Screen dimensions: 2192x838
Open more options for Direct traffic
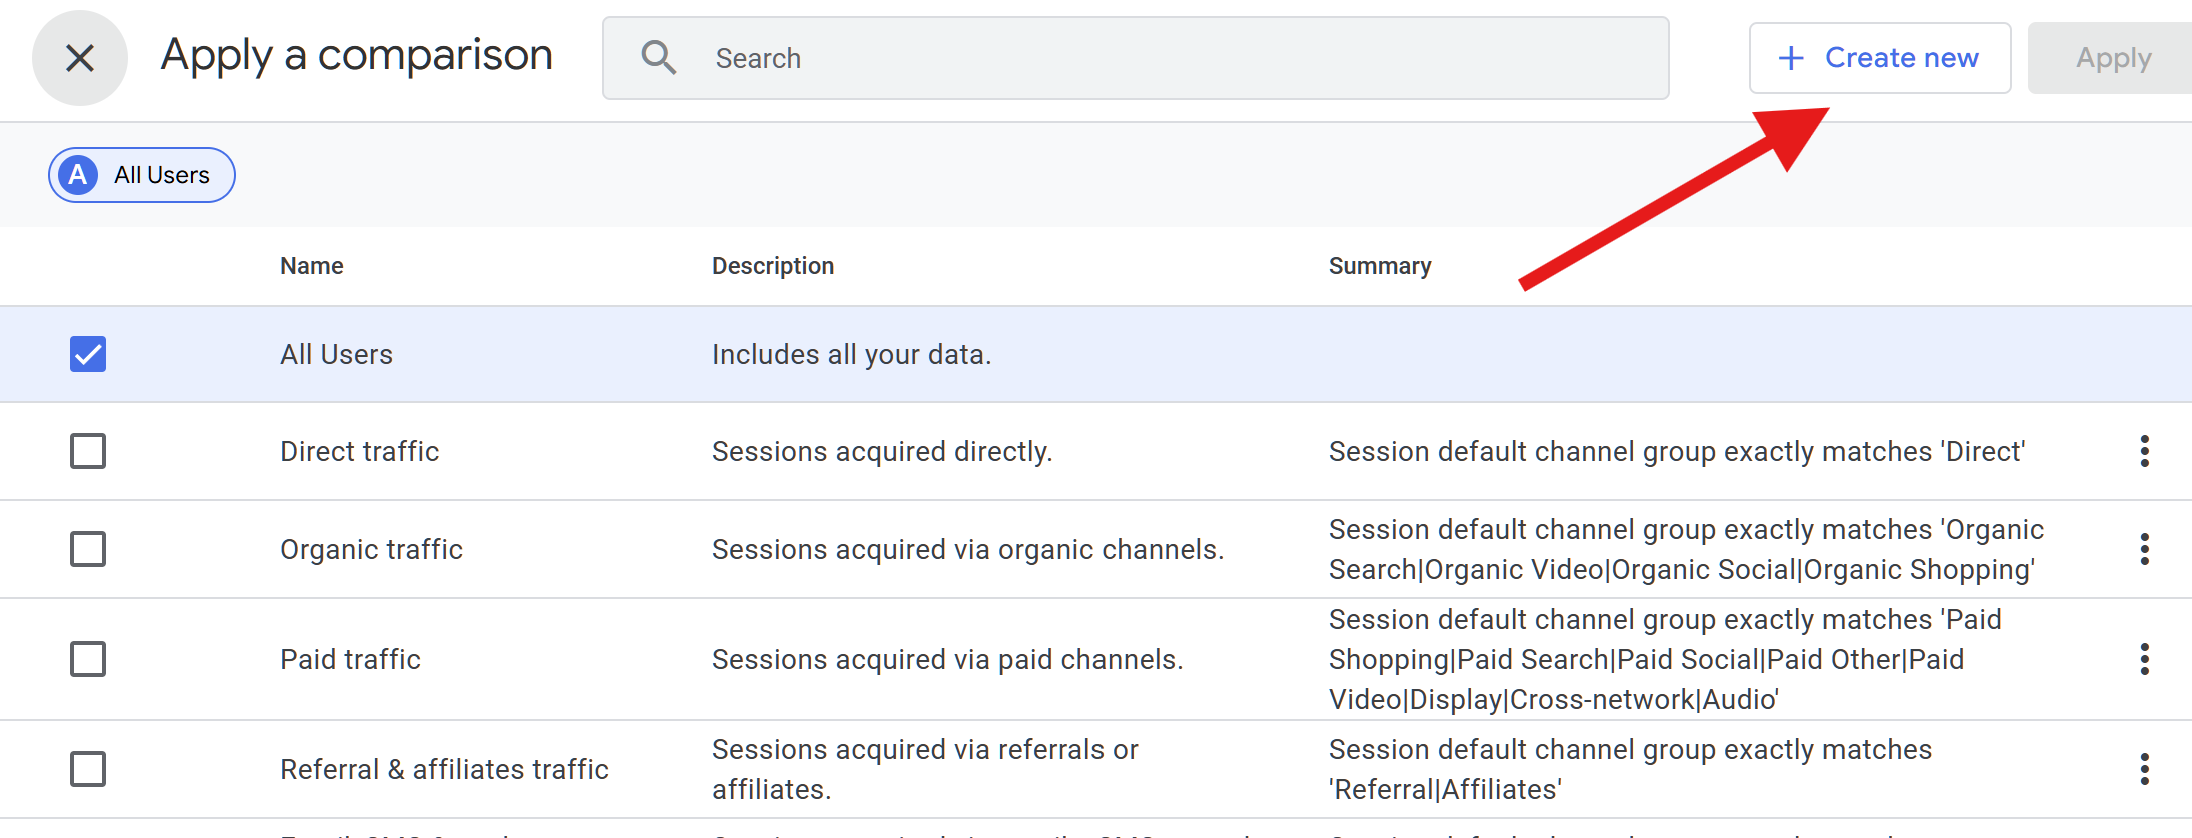point(2144,451)
